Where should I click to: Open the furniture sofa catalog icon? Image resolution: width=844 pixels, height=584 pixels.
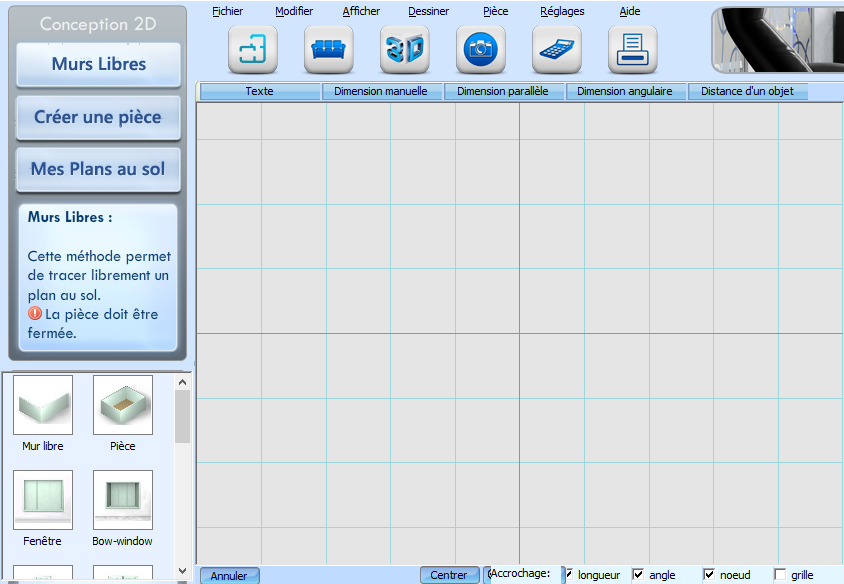[x=328, y=50]
